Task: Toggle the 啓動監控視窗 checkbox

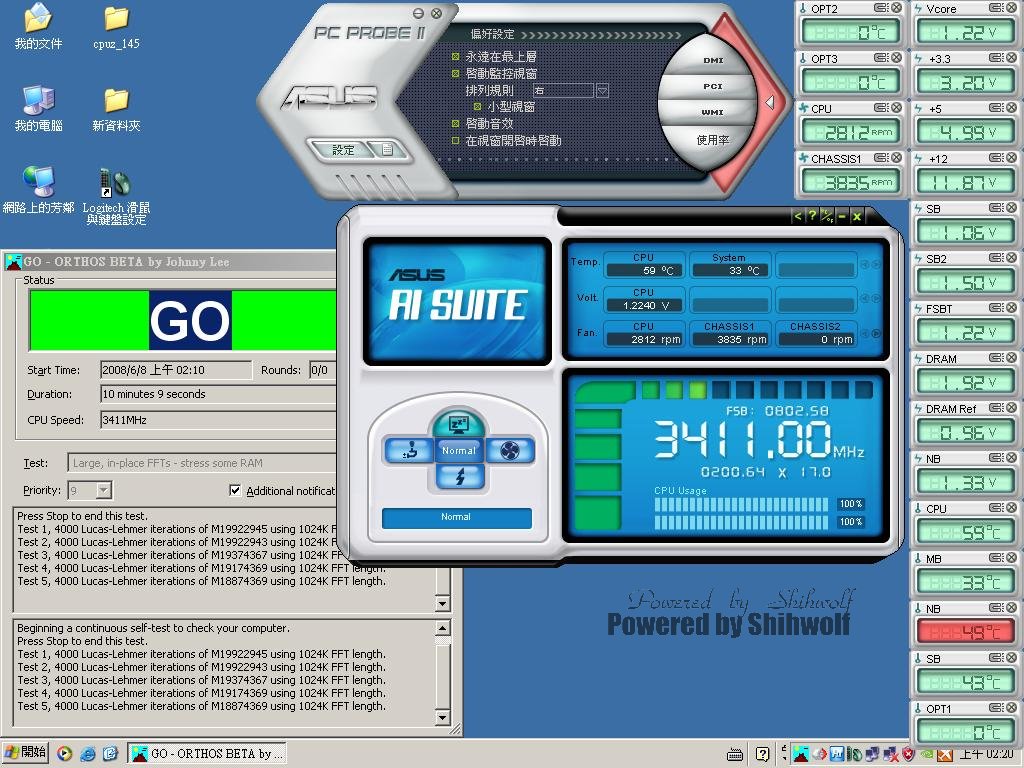Action: tap(456, 74)
